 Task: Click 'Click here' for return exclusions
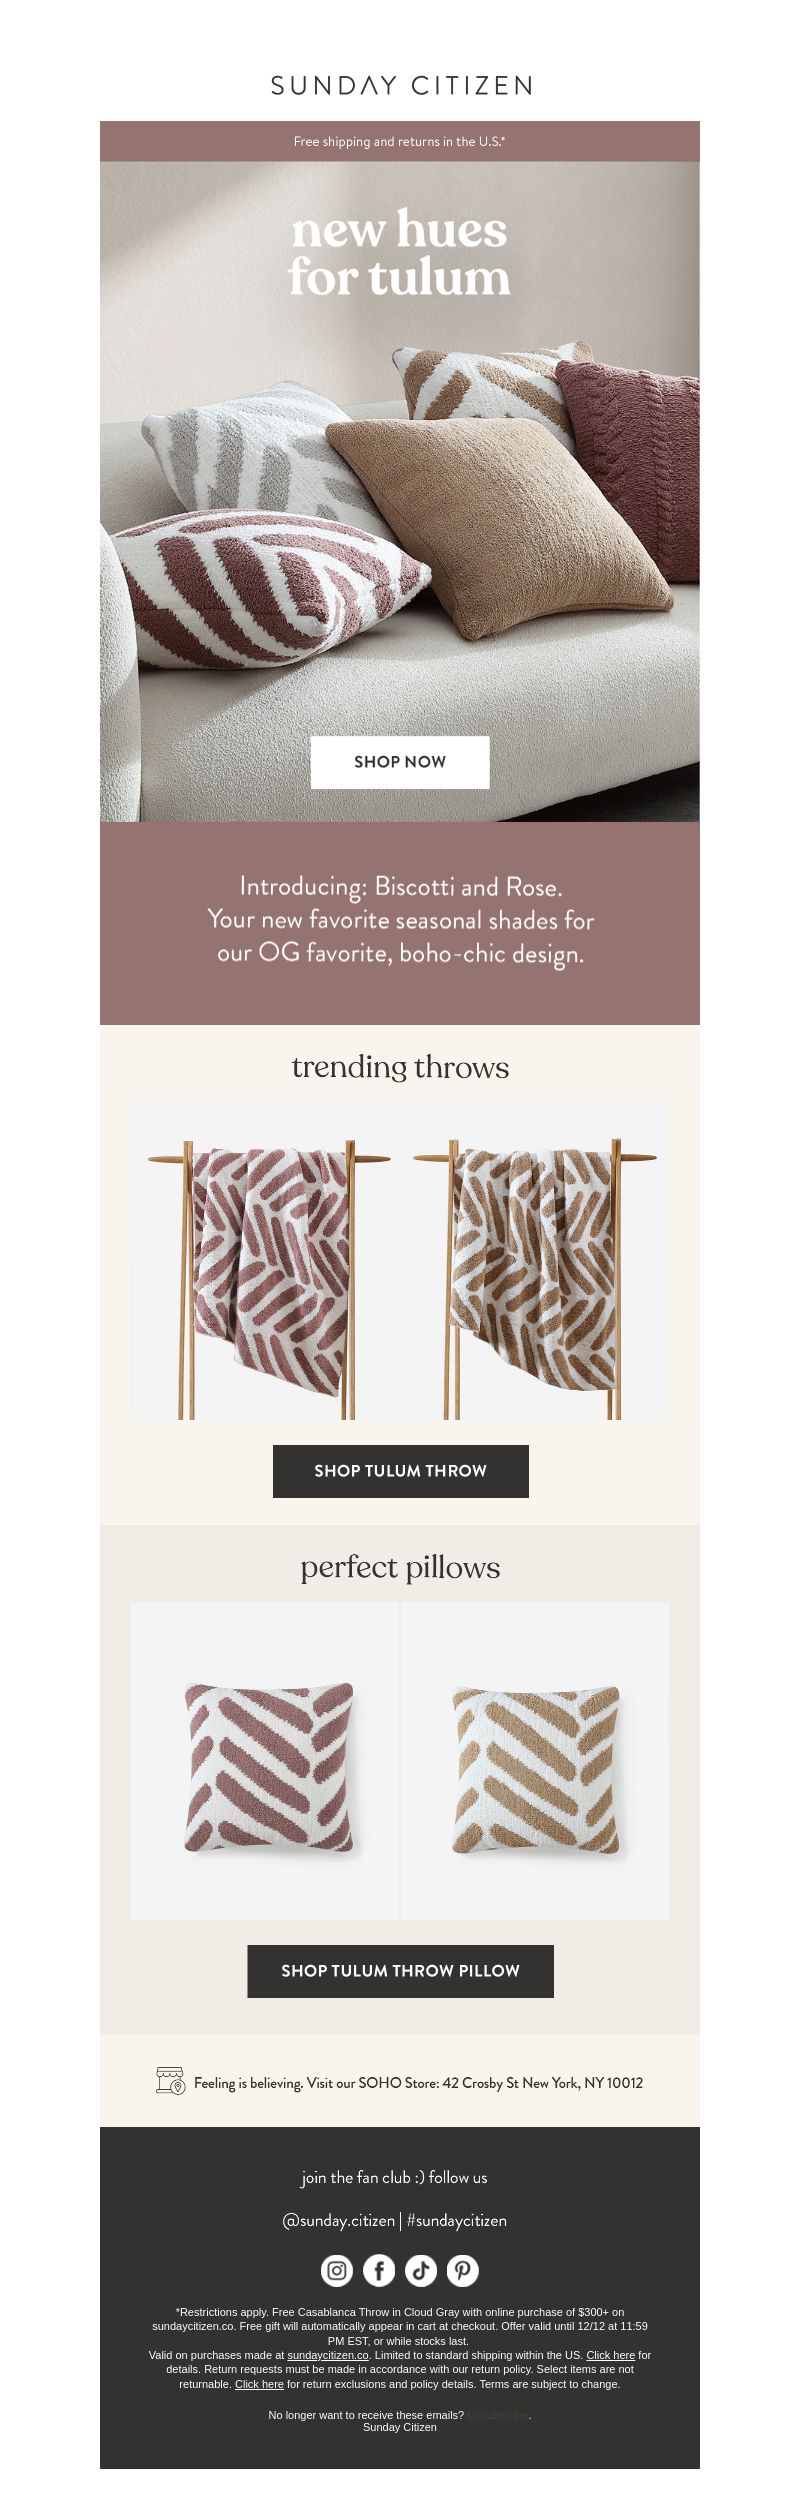[x=259, y=2384]
